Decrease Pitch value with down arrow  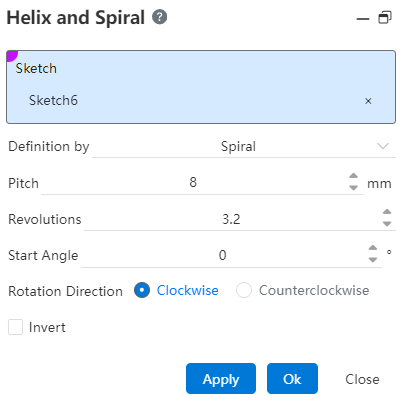[x=353, y=188]
